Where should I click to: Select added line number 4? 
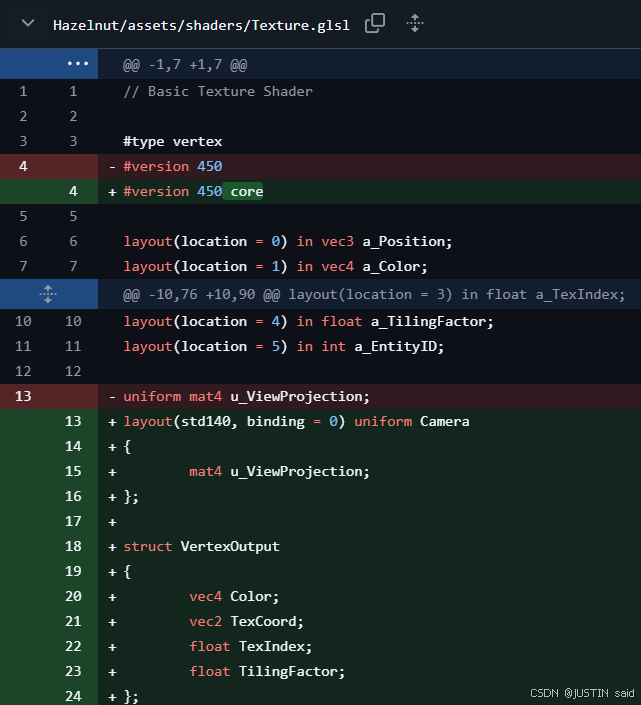tap(73, 191)
